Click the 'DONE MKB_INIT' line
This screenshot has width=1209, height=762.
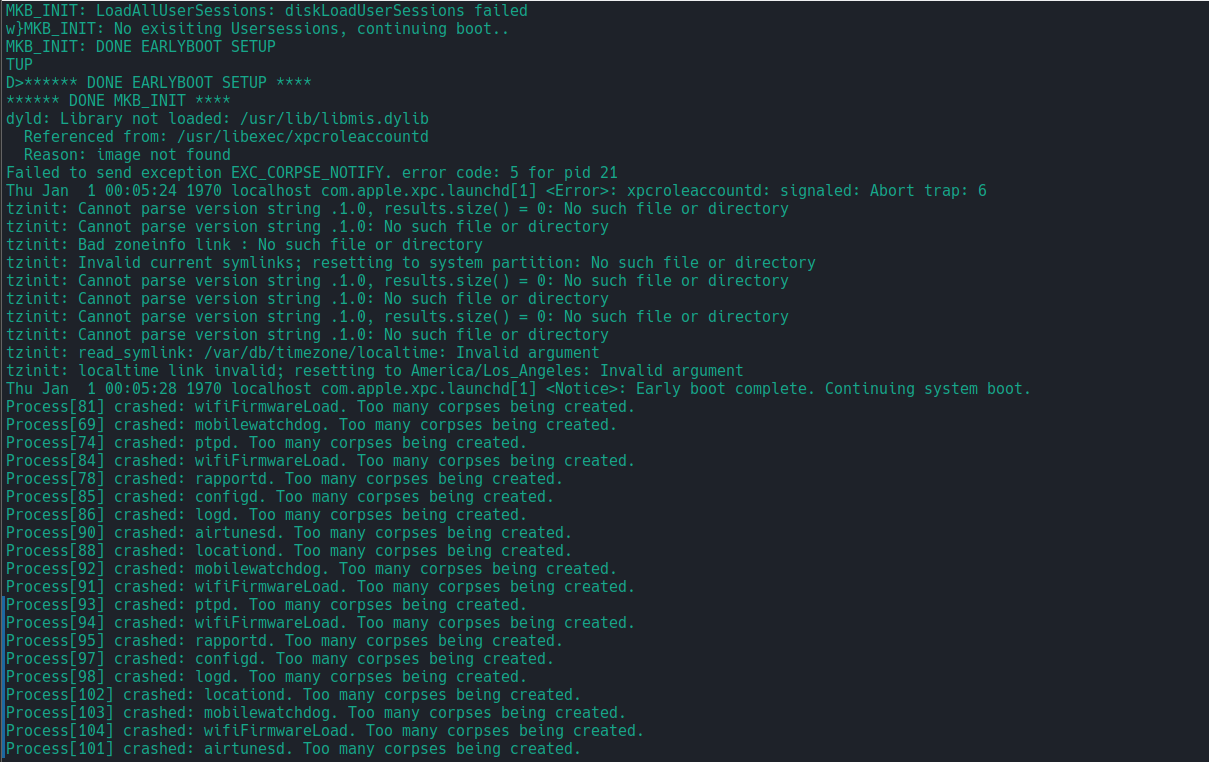coord(118,101)
